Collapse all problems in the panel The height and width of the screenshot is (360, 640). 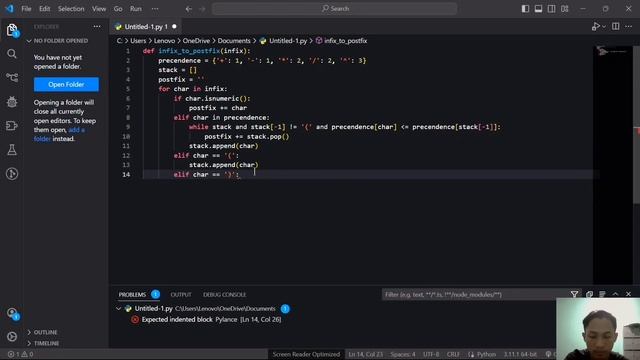point(589,294)
